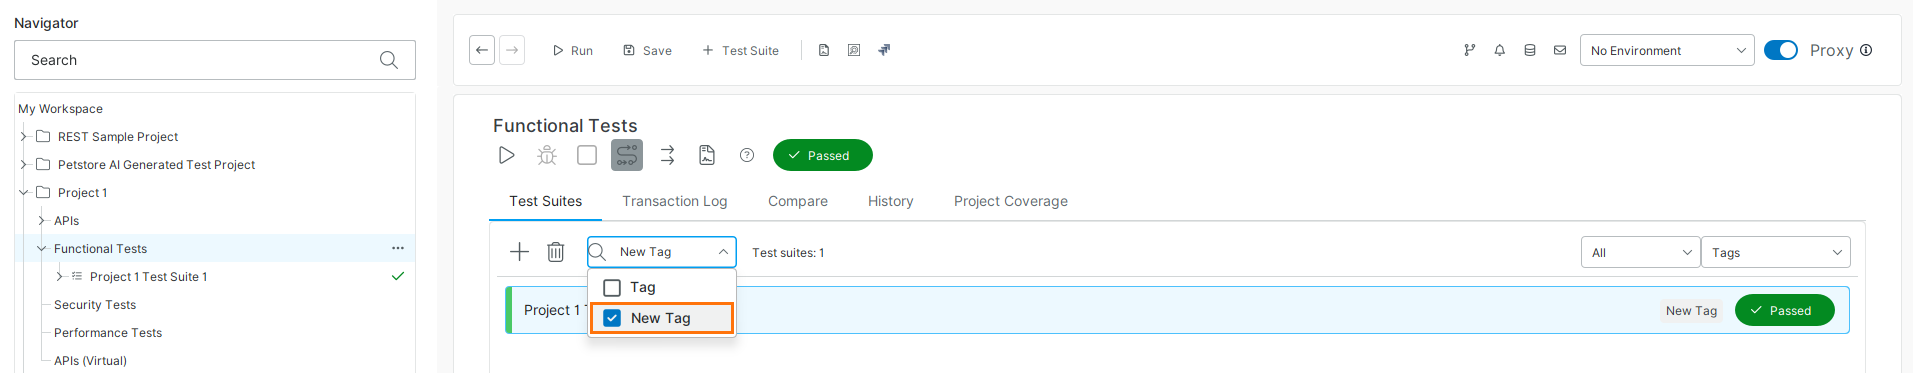Click the Proxy info icon

click(x=1866, y=50)
